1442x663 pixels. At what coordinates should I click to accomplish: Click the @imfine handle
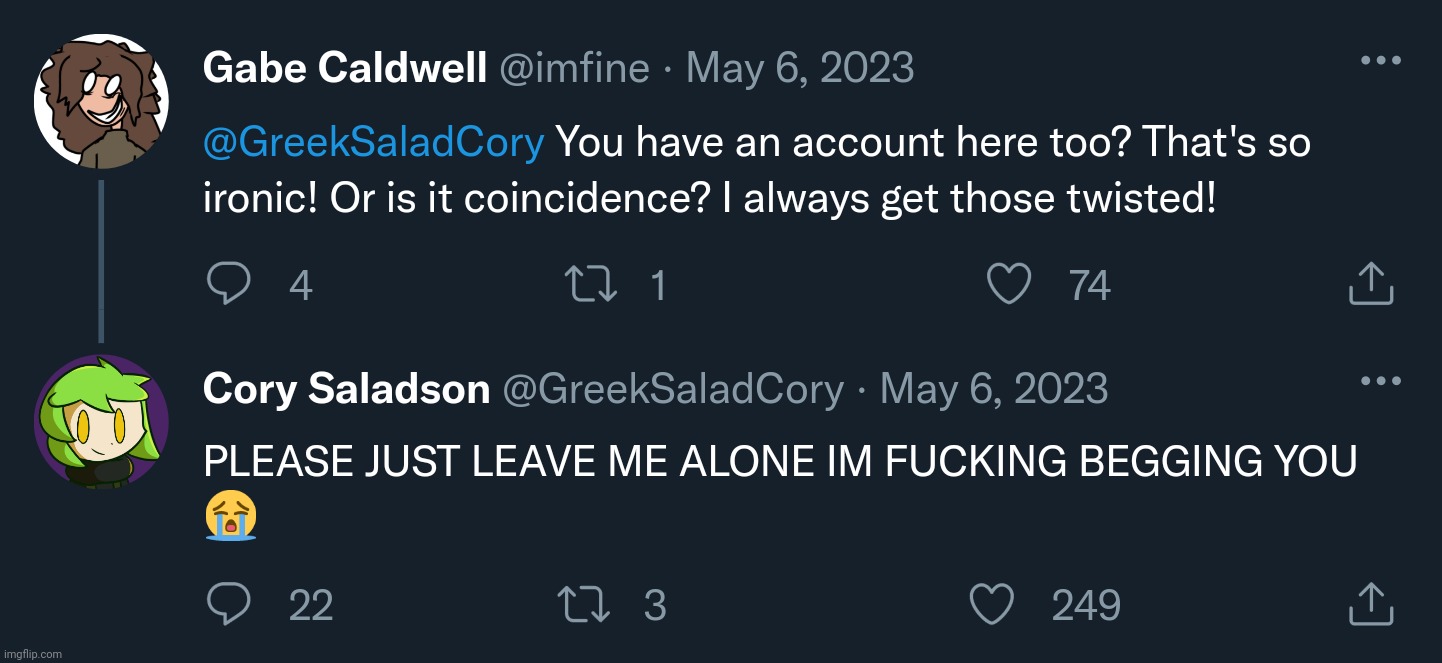pos(573,68)
